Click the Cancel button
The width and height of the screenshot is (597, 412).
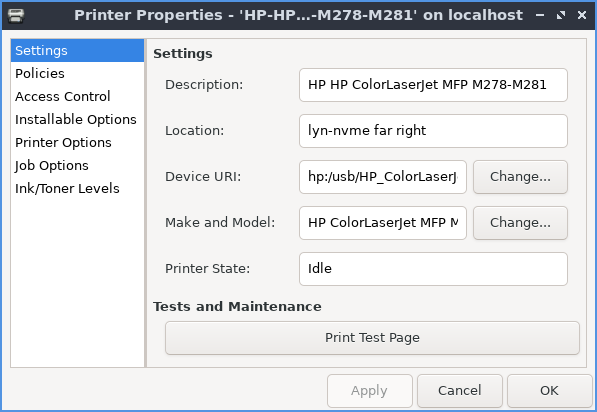pos(460,391)
